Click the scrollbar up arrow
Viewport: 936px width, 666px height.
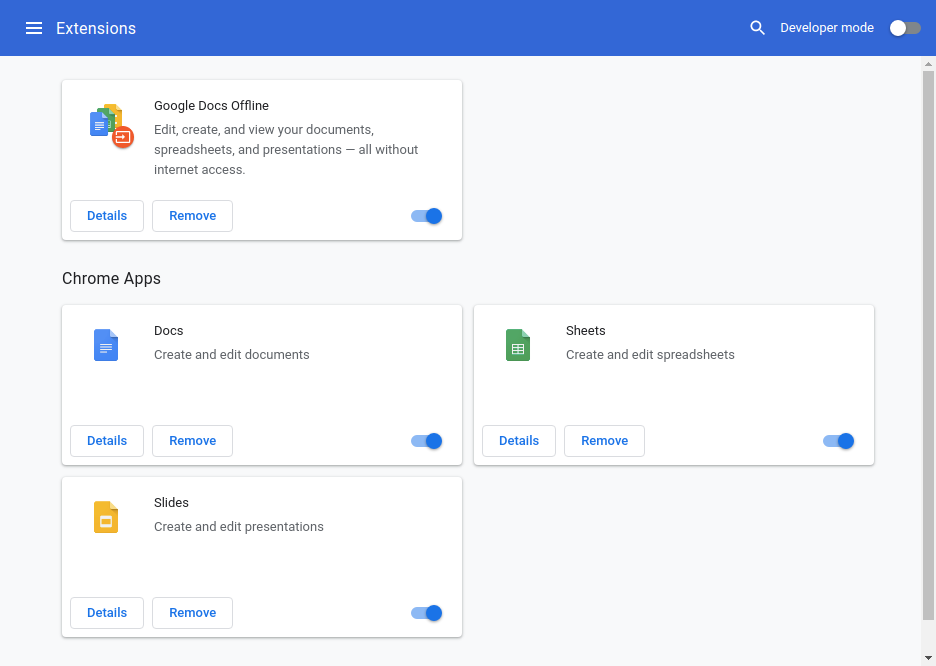click(x=928, y=64)
